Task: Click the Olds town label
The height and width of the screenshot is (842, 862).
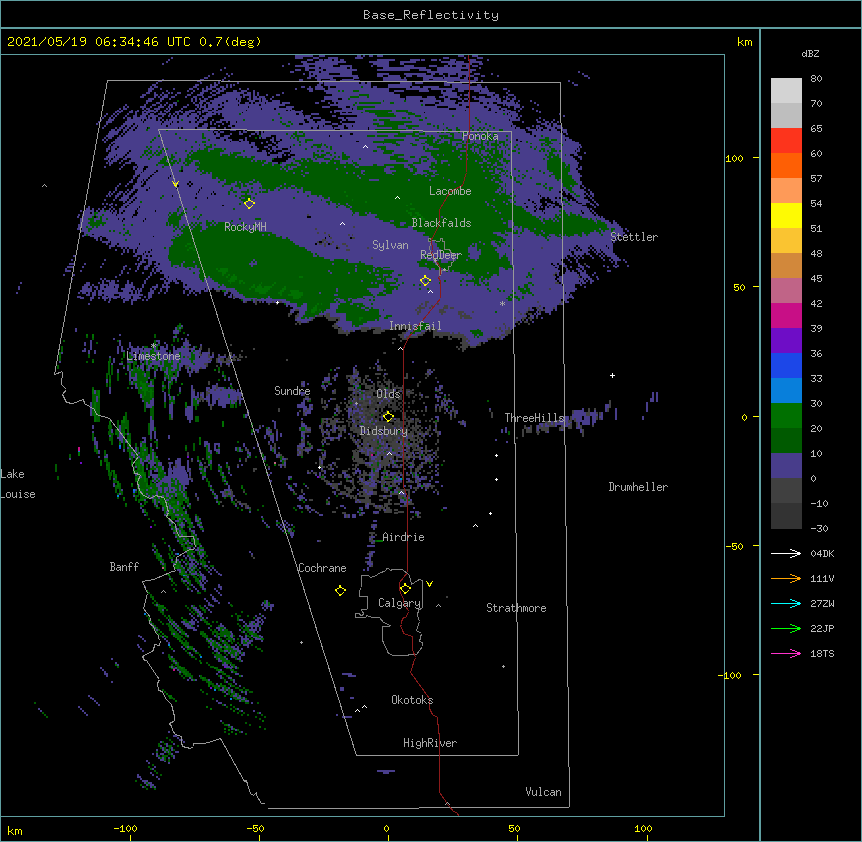Action: 388,394
